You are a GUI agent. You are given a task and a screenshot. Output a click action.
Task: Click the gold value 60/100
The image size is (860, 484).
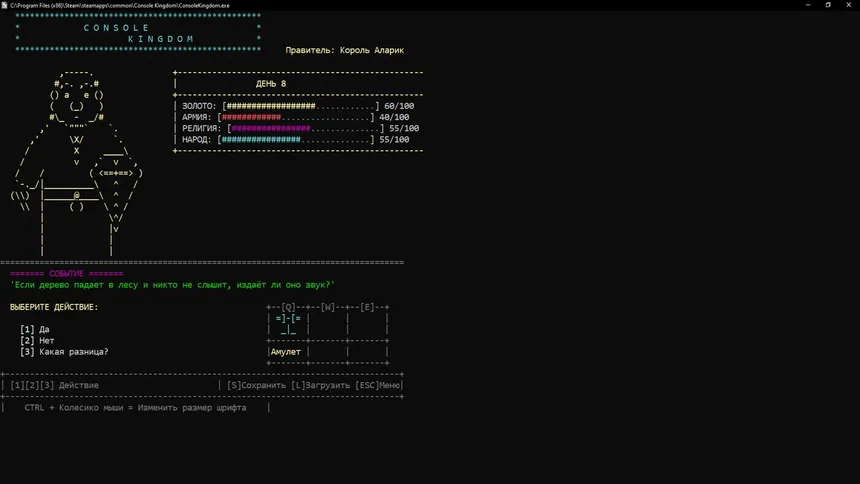click(399, 106)
